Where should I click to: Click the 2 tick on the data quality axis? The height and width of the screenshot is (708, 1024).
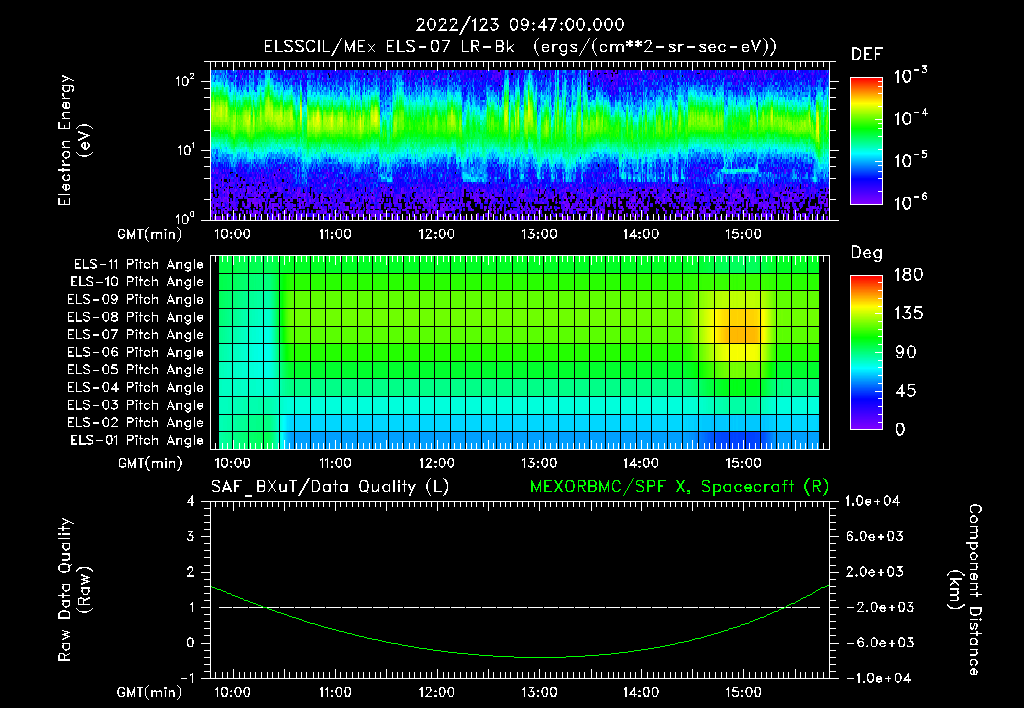(x=191, y=571)
